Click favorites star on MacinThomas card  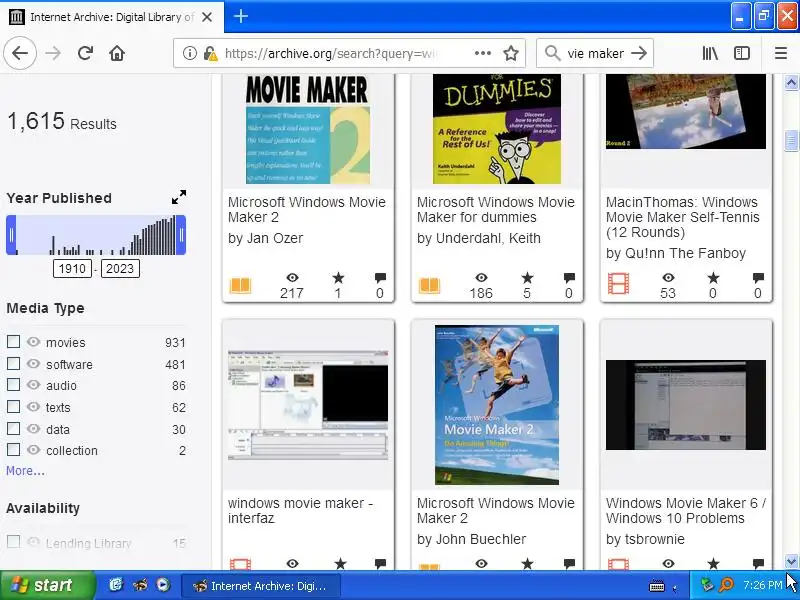click(x=713, y=278)
